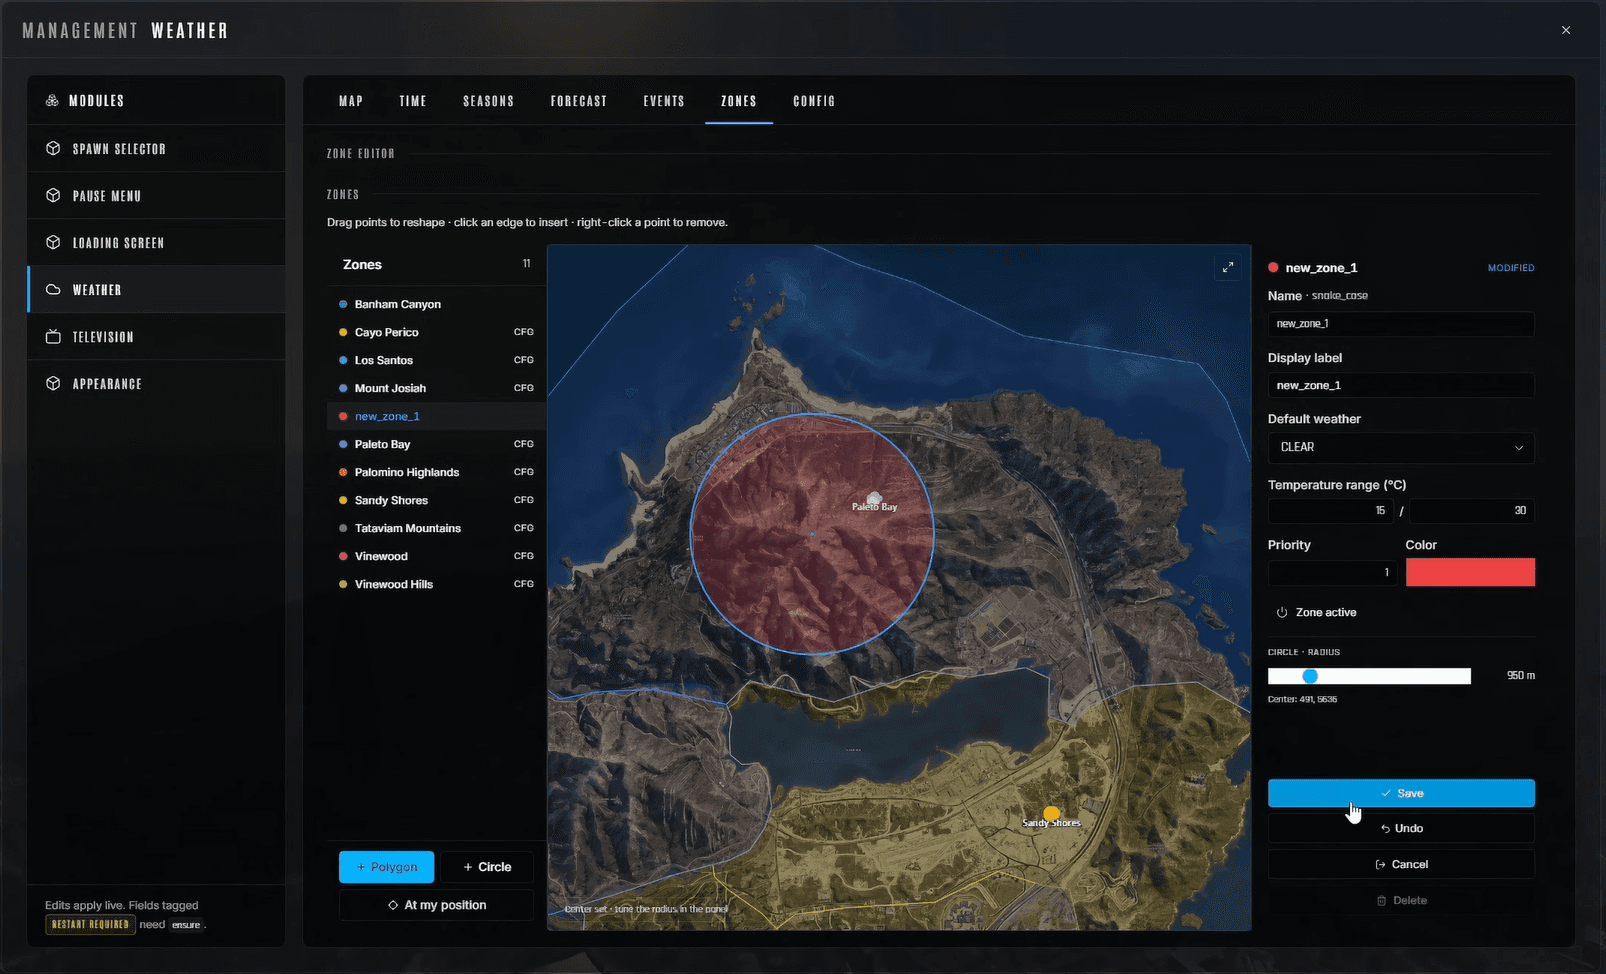Select the Zones tab
Viewport: 1606px width, 974px height.
[739, 101]
